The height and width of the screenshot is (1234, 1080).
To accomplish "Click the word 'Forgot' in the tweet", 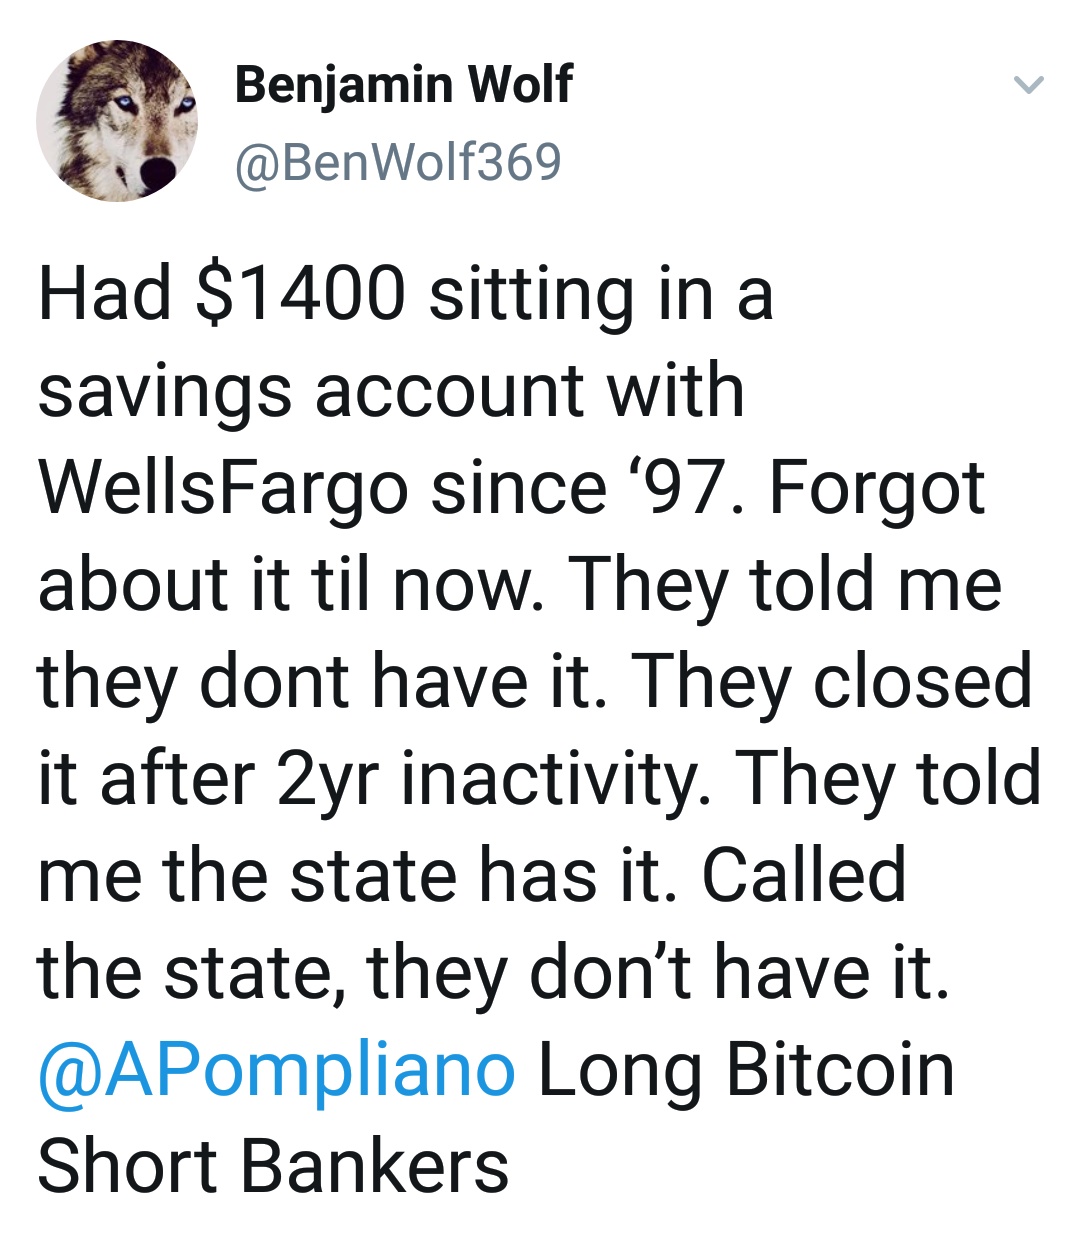I will pos(878,491).
